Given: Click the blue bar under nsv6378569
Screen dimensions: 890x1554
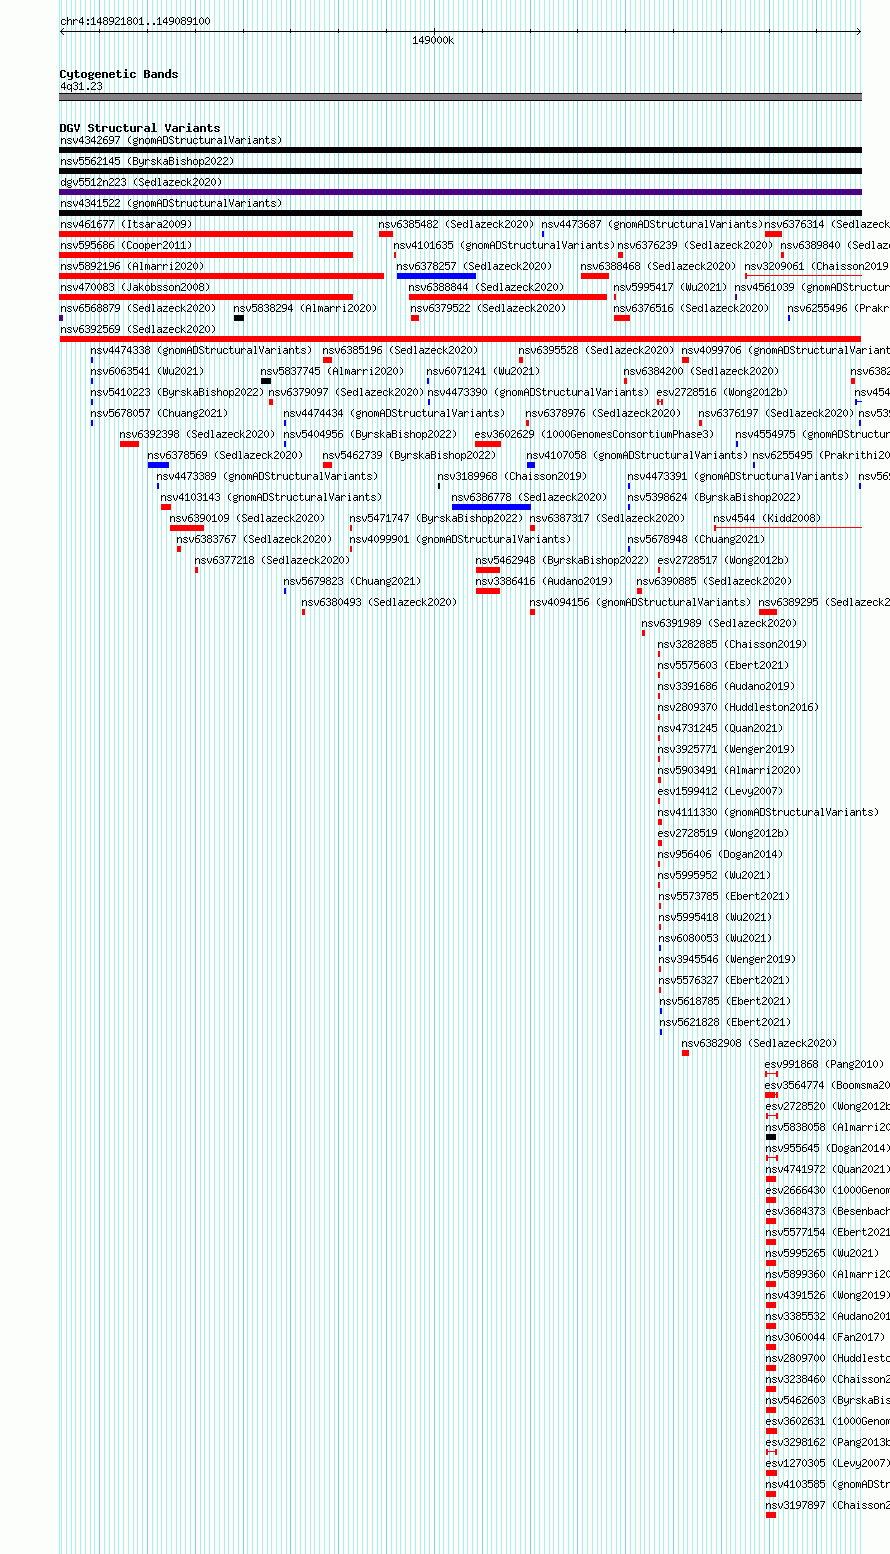Looking at the screenshot, I should pyautogui.click(x=158, y=465).
